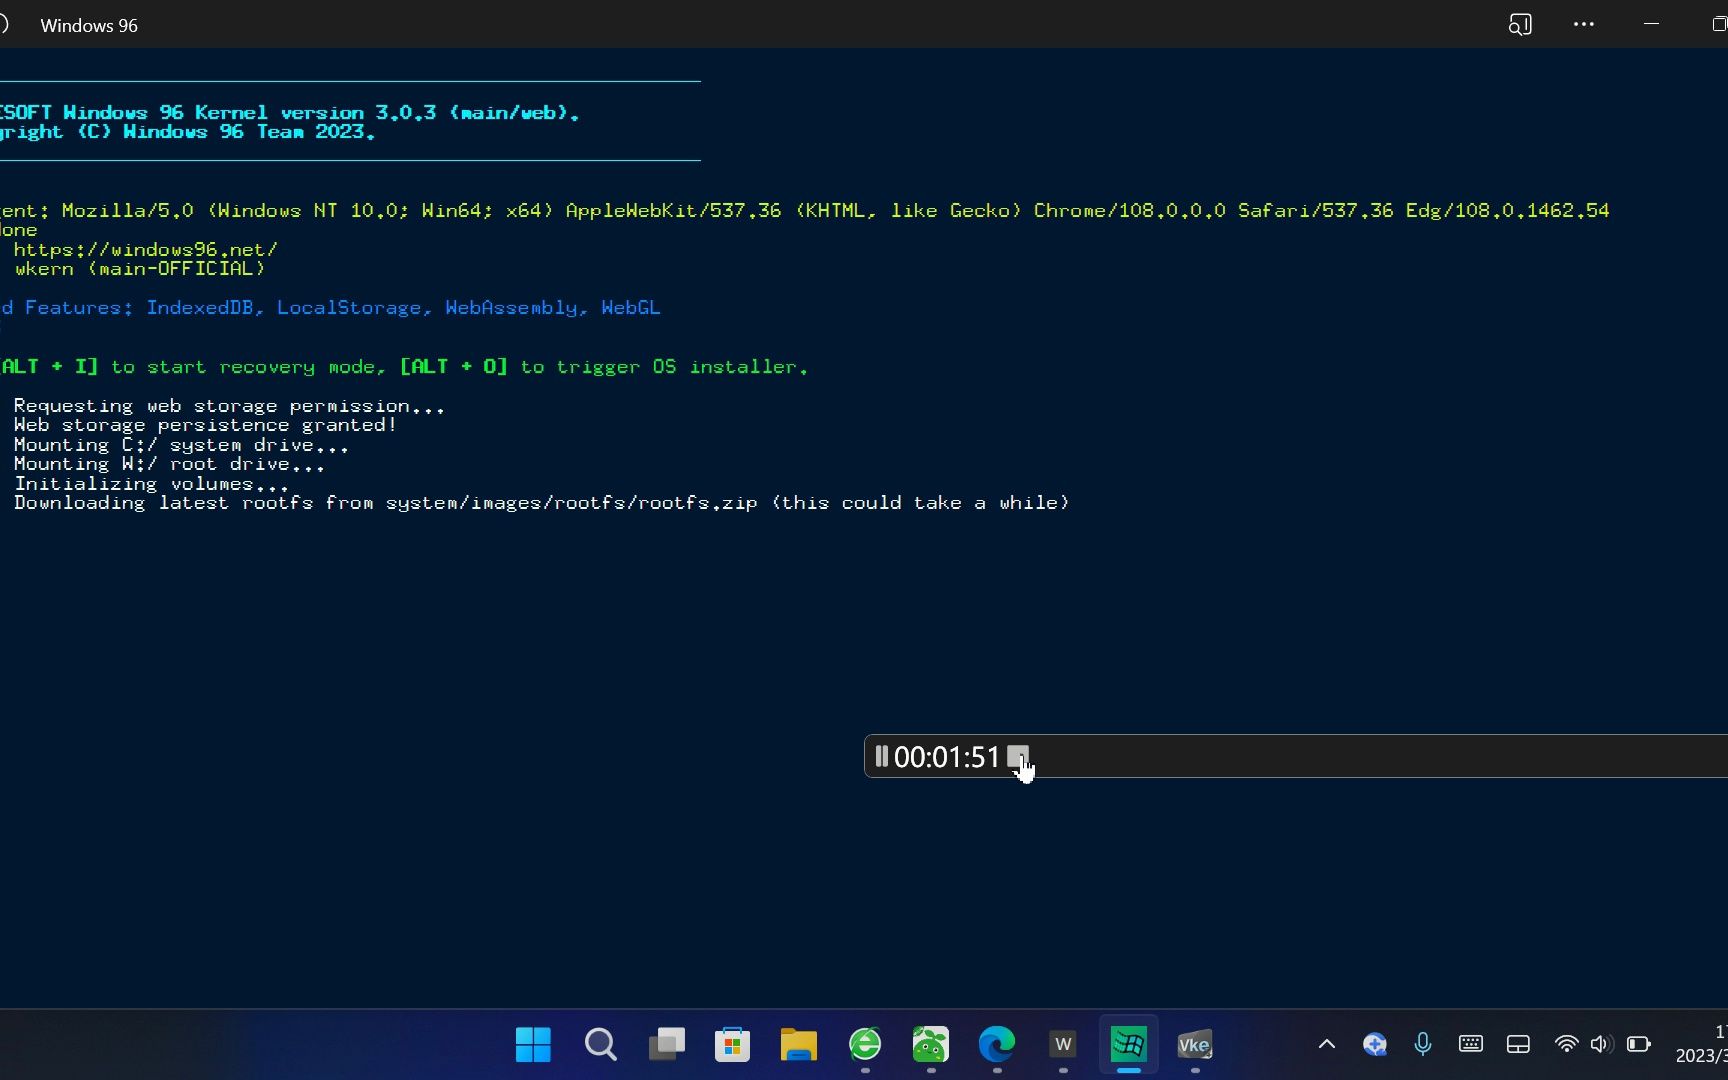Click 'Web storage persistence granted!' line
The image size is (1728, 1080).
[205, 424]
